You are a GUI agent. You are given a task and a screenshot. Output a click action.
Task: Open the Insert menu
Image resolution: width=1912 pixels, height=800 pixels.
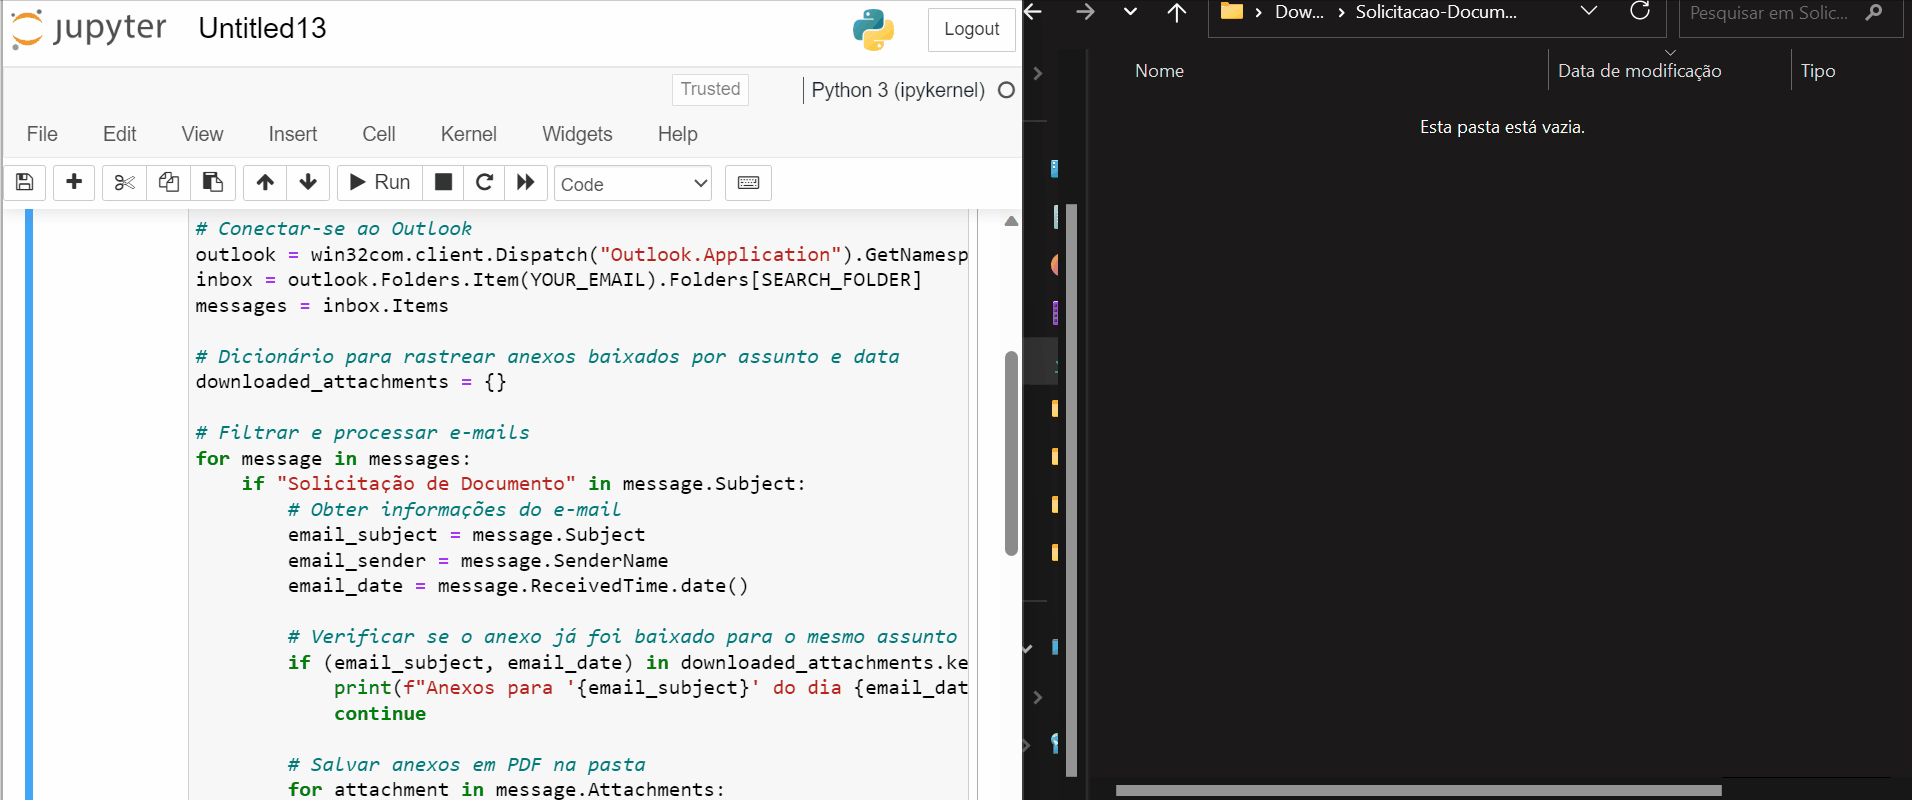[292, 134]
